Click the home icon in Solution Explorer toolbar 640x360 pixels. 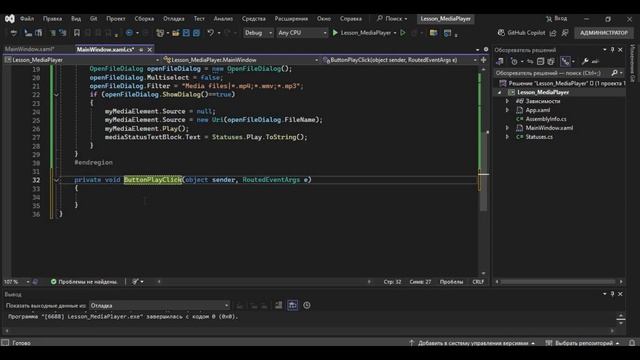tap(500, 62)
